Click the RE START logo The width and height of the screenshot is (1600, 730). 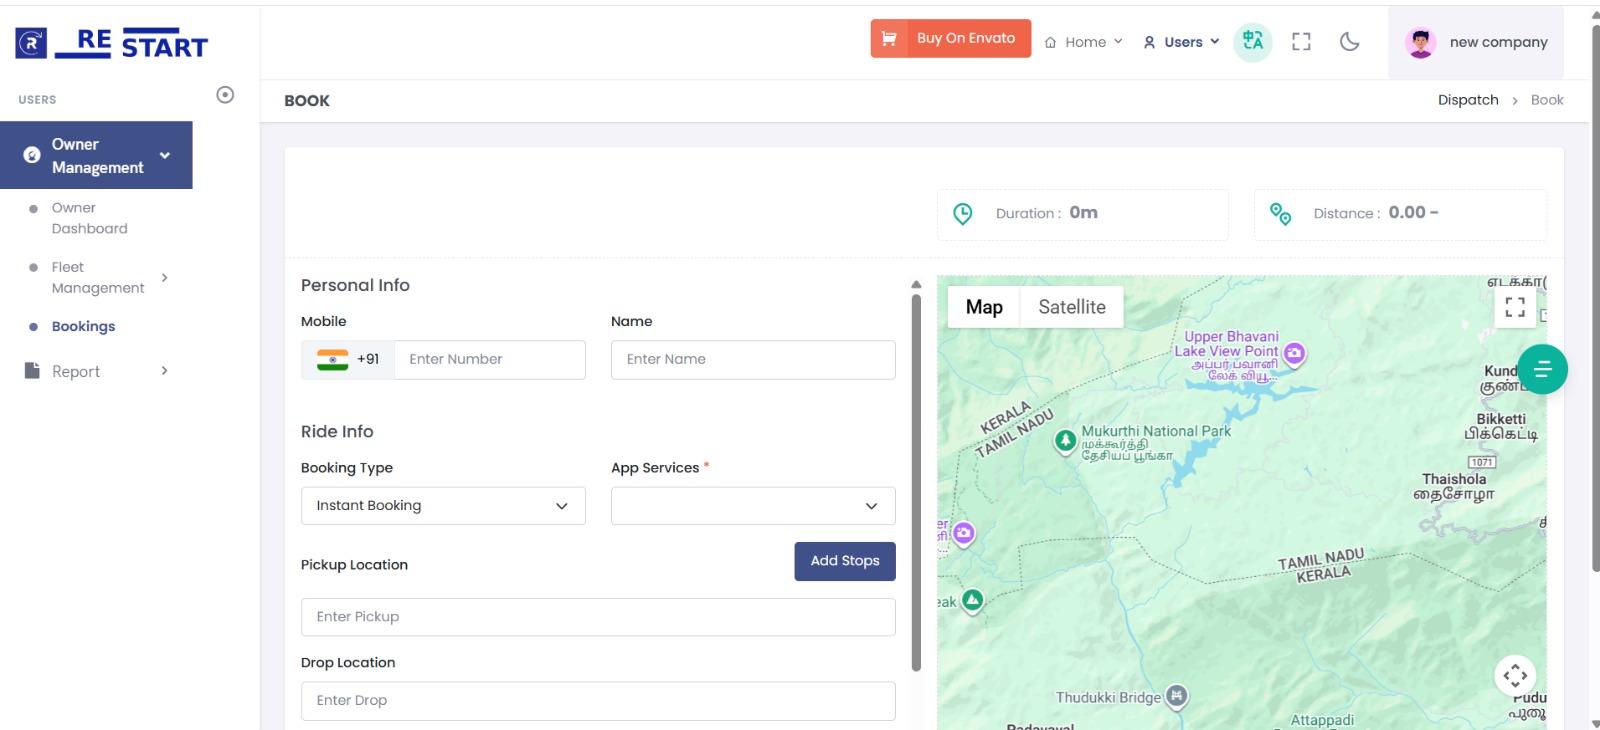click(112, 43)
